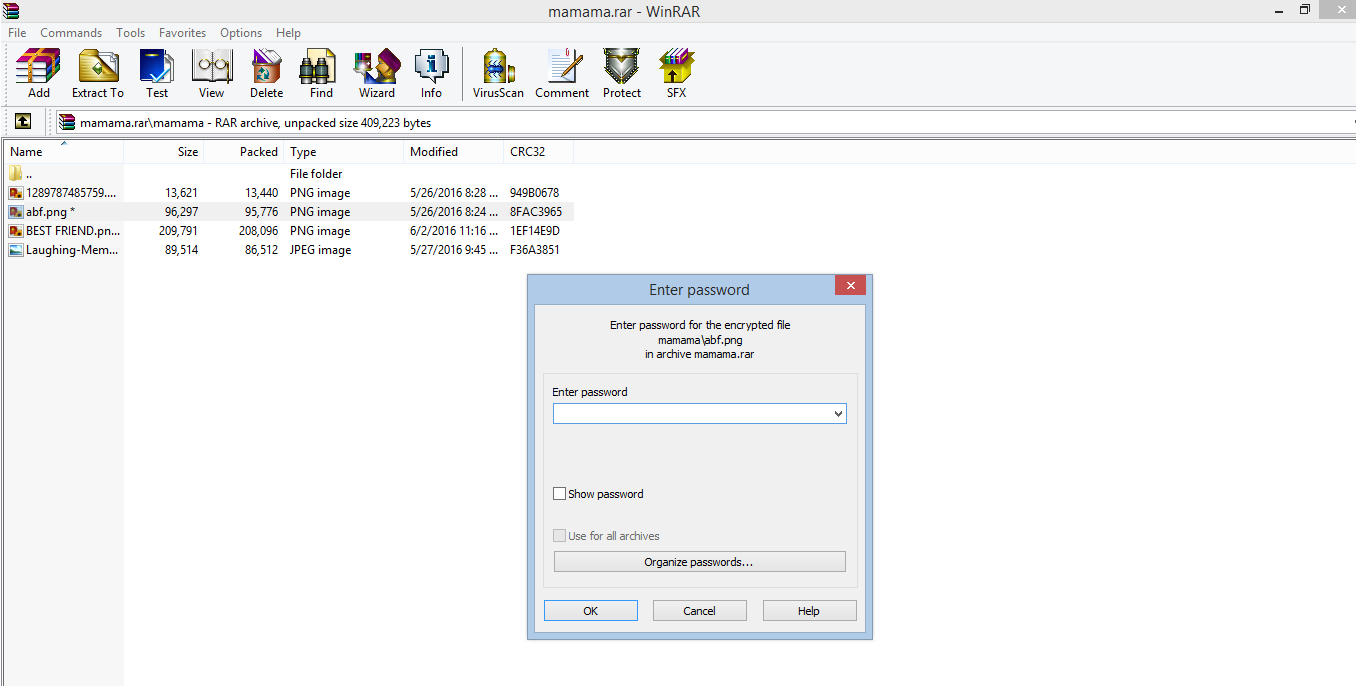1356x686 pixels.
Task: Sort by Modified column header
Action: (x=454, y=152)
